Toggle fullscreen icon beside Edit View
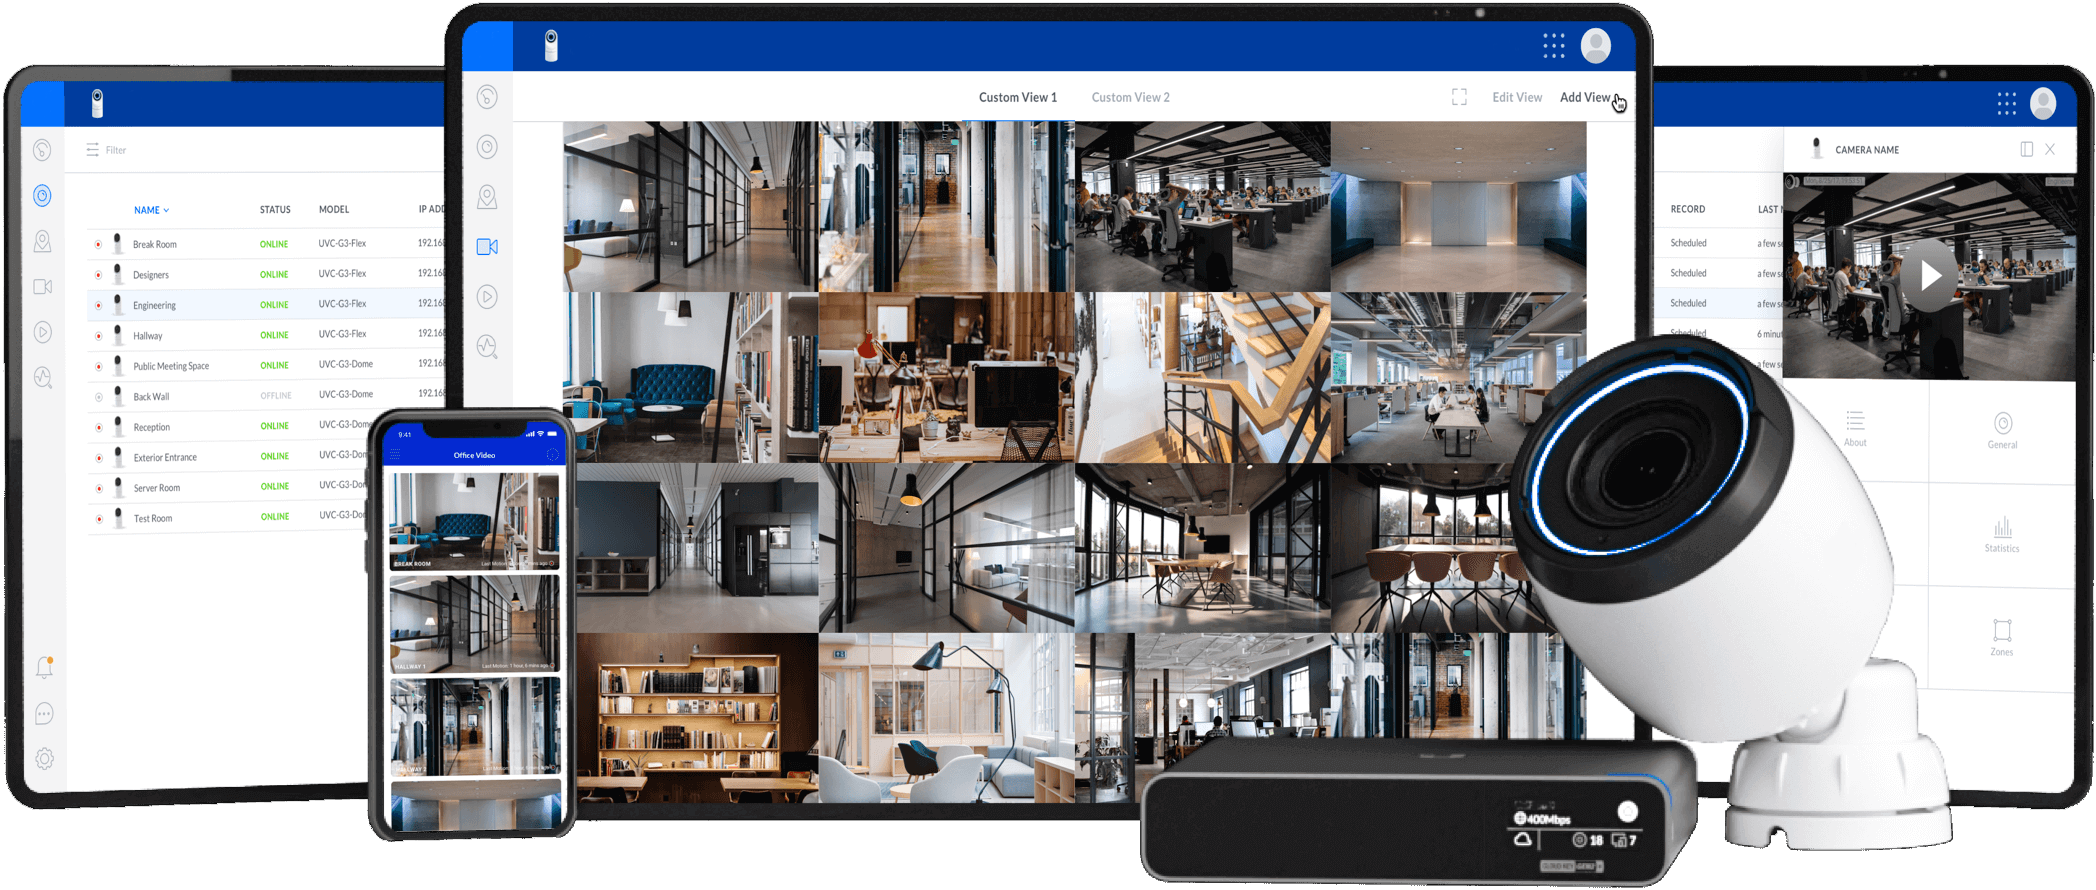The height and width of the screenshot is (890, 2096). tap(1459, 97)
